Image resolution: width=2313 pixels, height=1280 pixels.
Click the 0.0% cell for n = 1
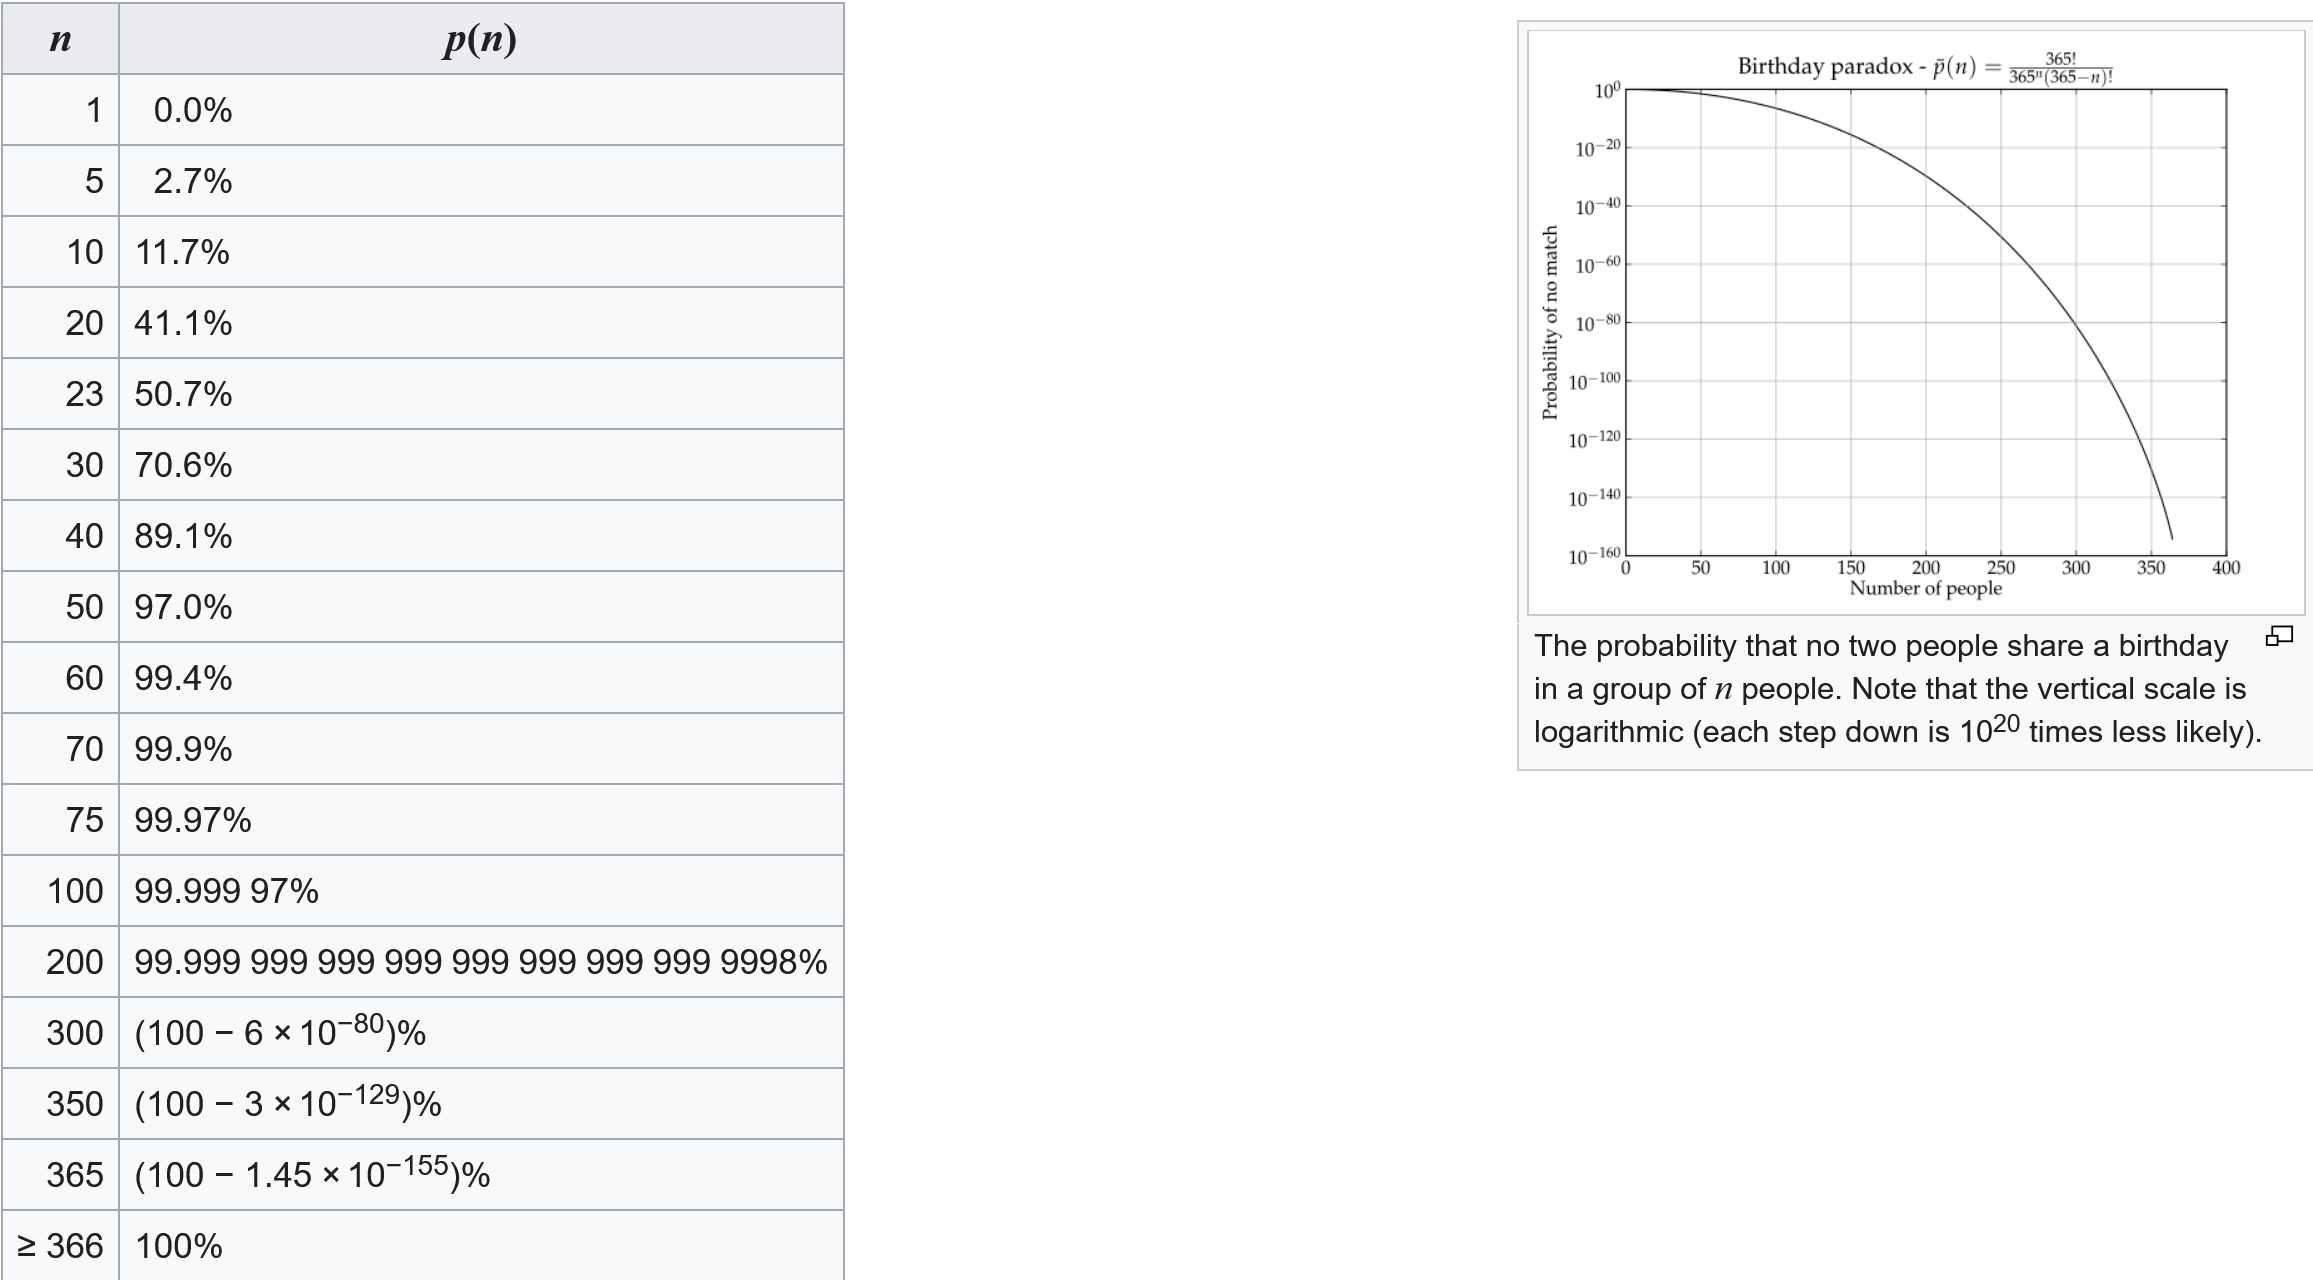click(481, 110)
